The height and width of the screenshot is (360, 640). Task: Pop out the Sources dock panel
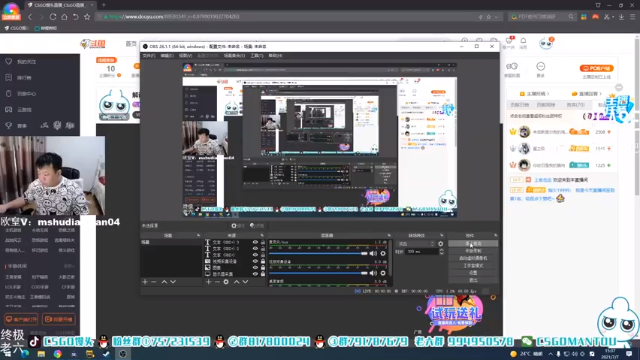tap(262, 236)
